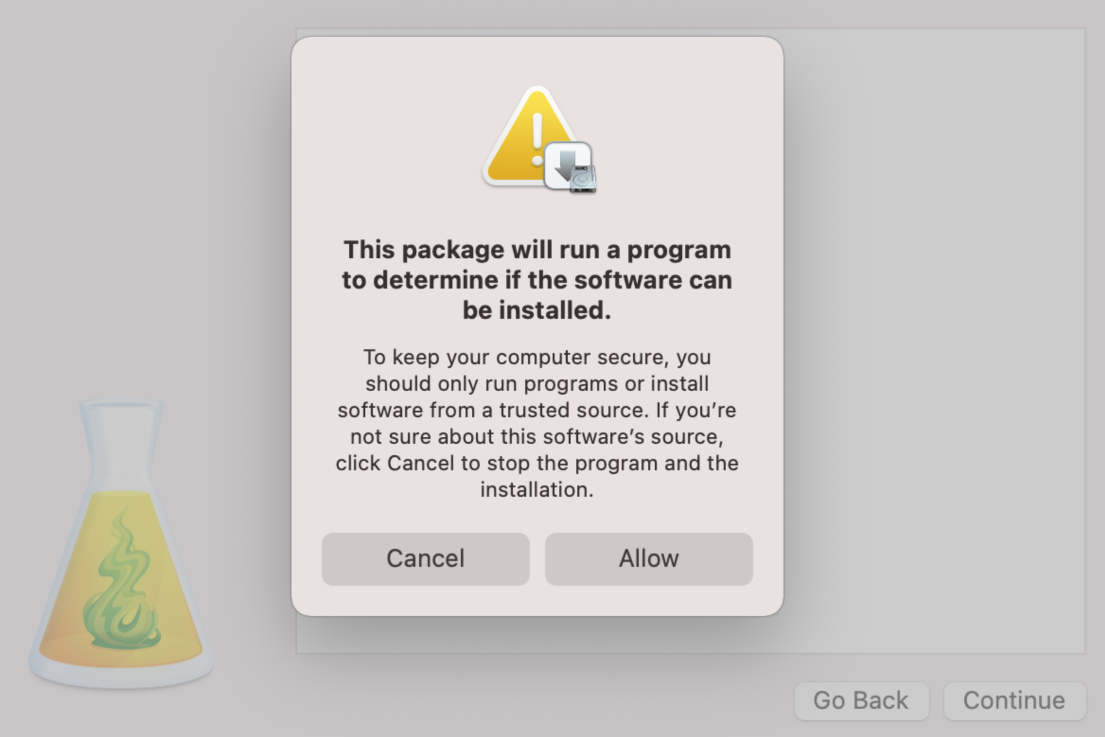1105x737 pixels.
Task: Go Back to the previous installer step
Action: pyautogui.click(x=861, y=701)
